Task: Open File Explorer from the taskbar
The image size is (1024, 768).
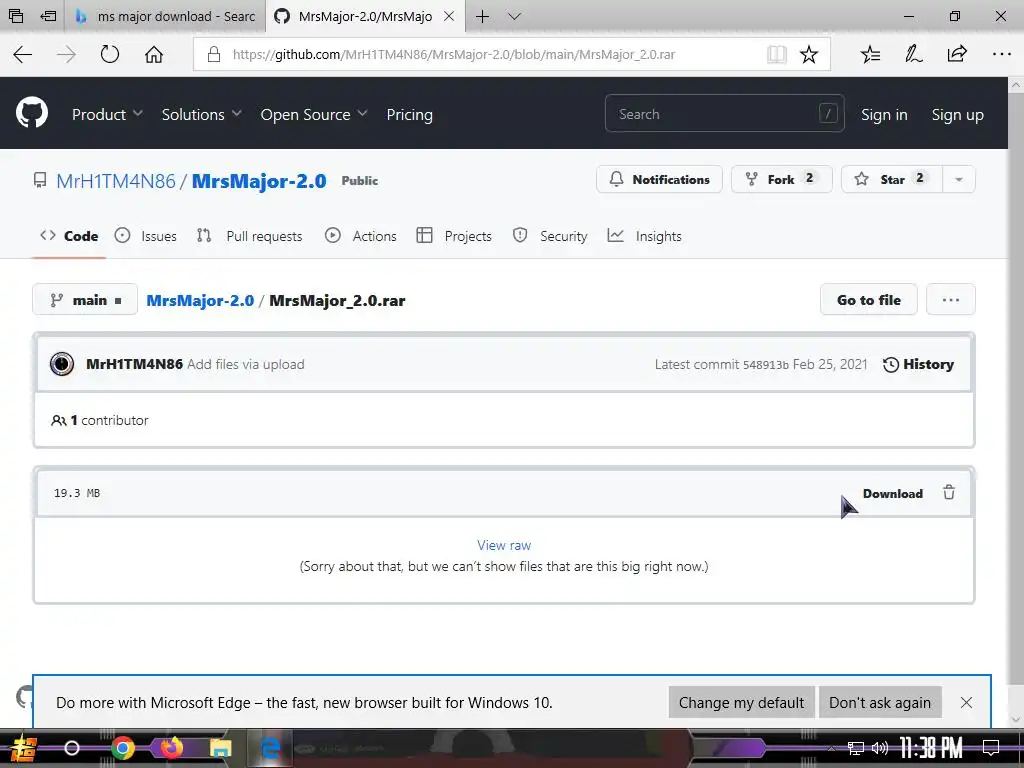Action: point(221,748)
